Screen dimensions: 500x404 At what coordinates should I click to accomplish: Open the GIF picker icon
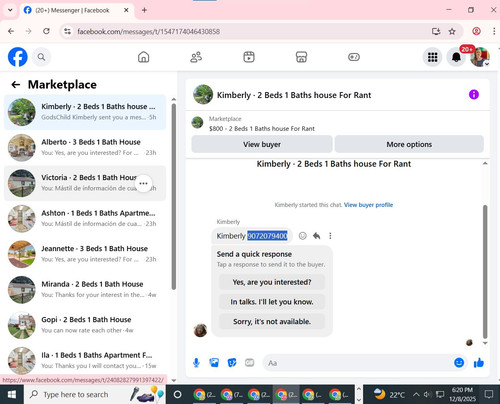pos(249,363)
